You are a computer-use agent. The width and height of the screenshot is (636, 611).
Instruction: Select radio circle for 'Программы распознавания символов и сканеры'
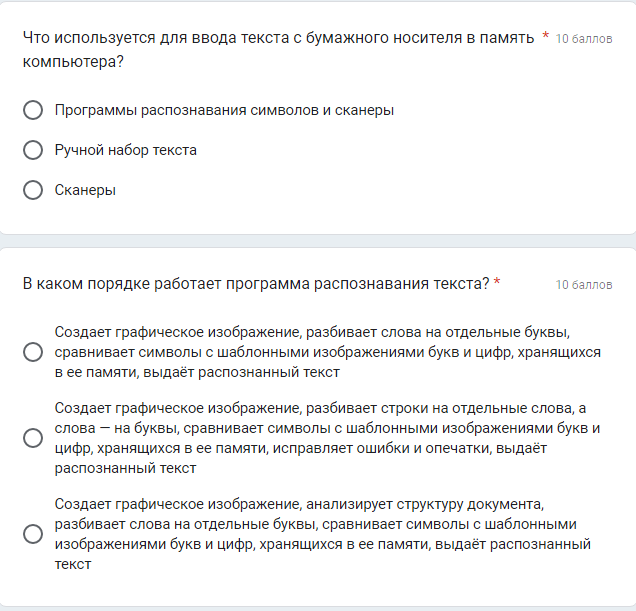pyautogui.click(x=33, y=110)
